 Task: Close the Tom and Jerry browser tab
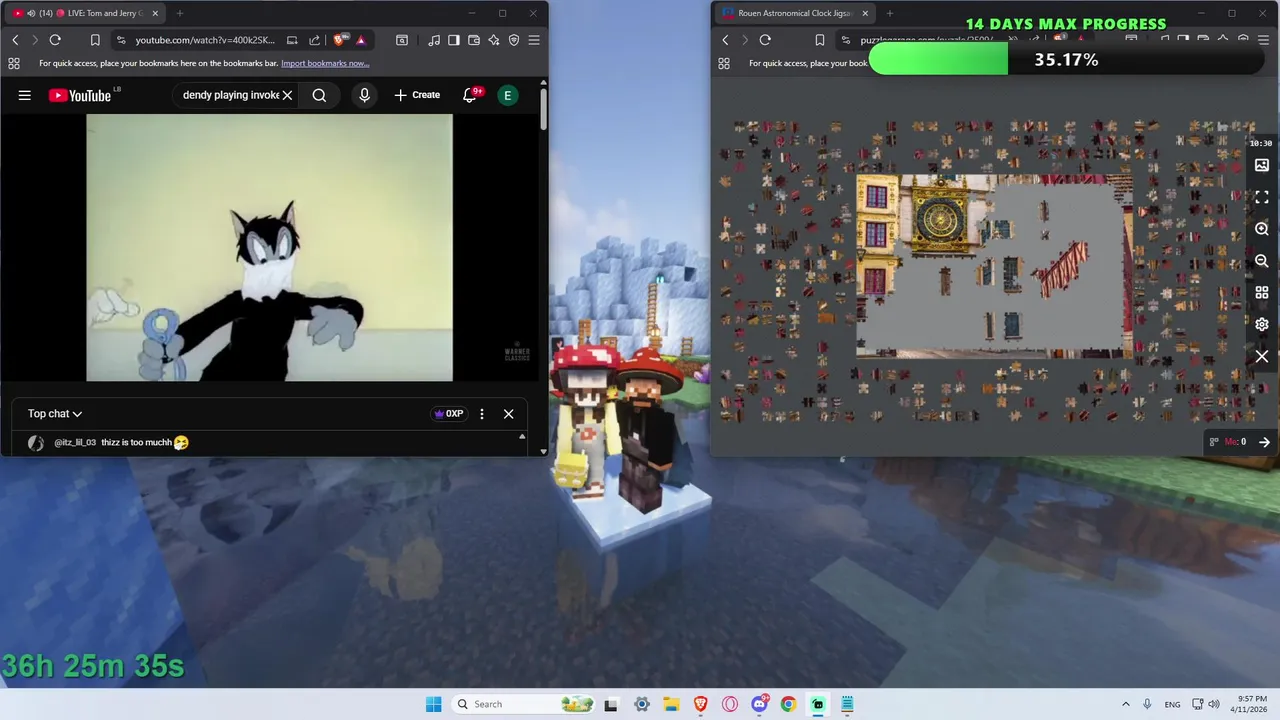155,13
